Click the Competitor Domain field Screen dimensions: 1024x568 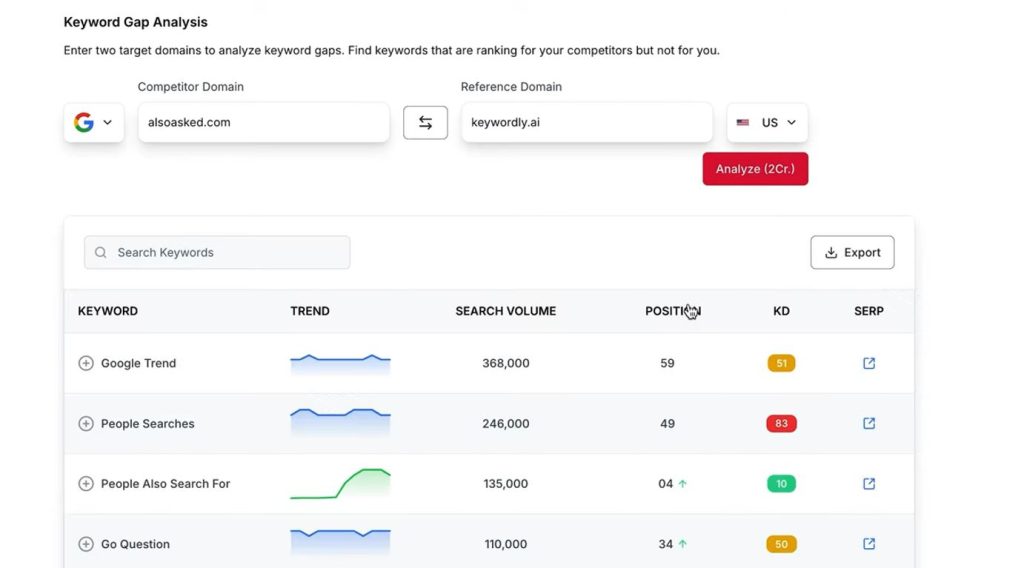(x=263, y=122)
